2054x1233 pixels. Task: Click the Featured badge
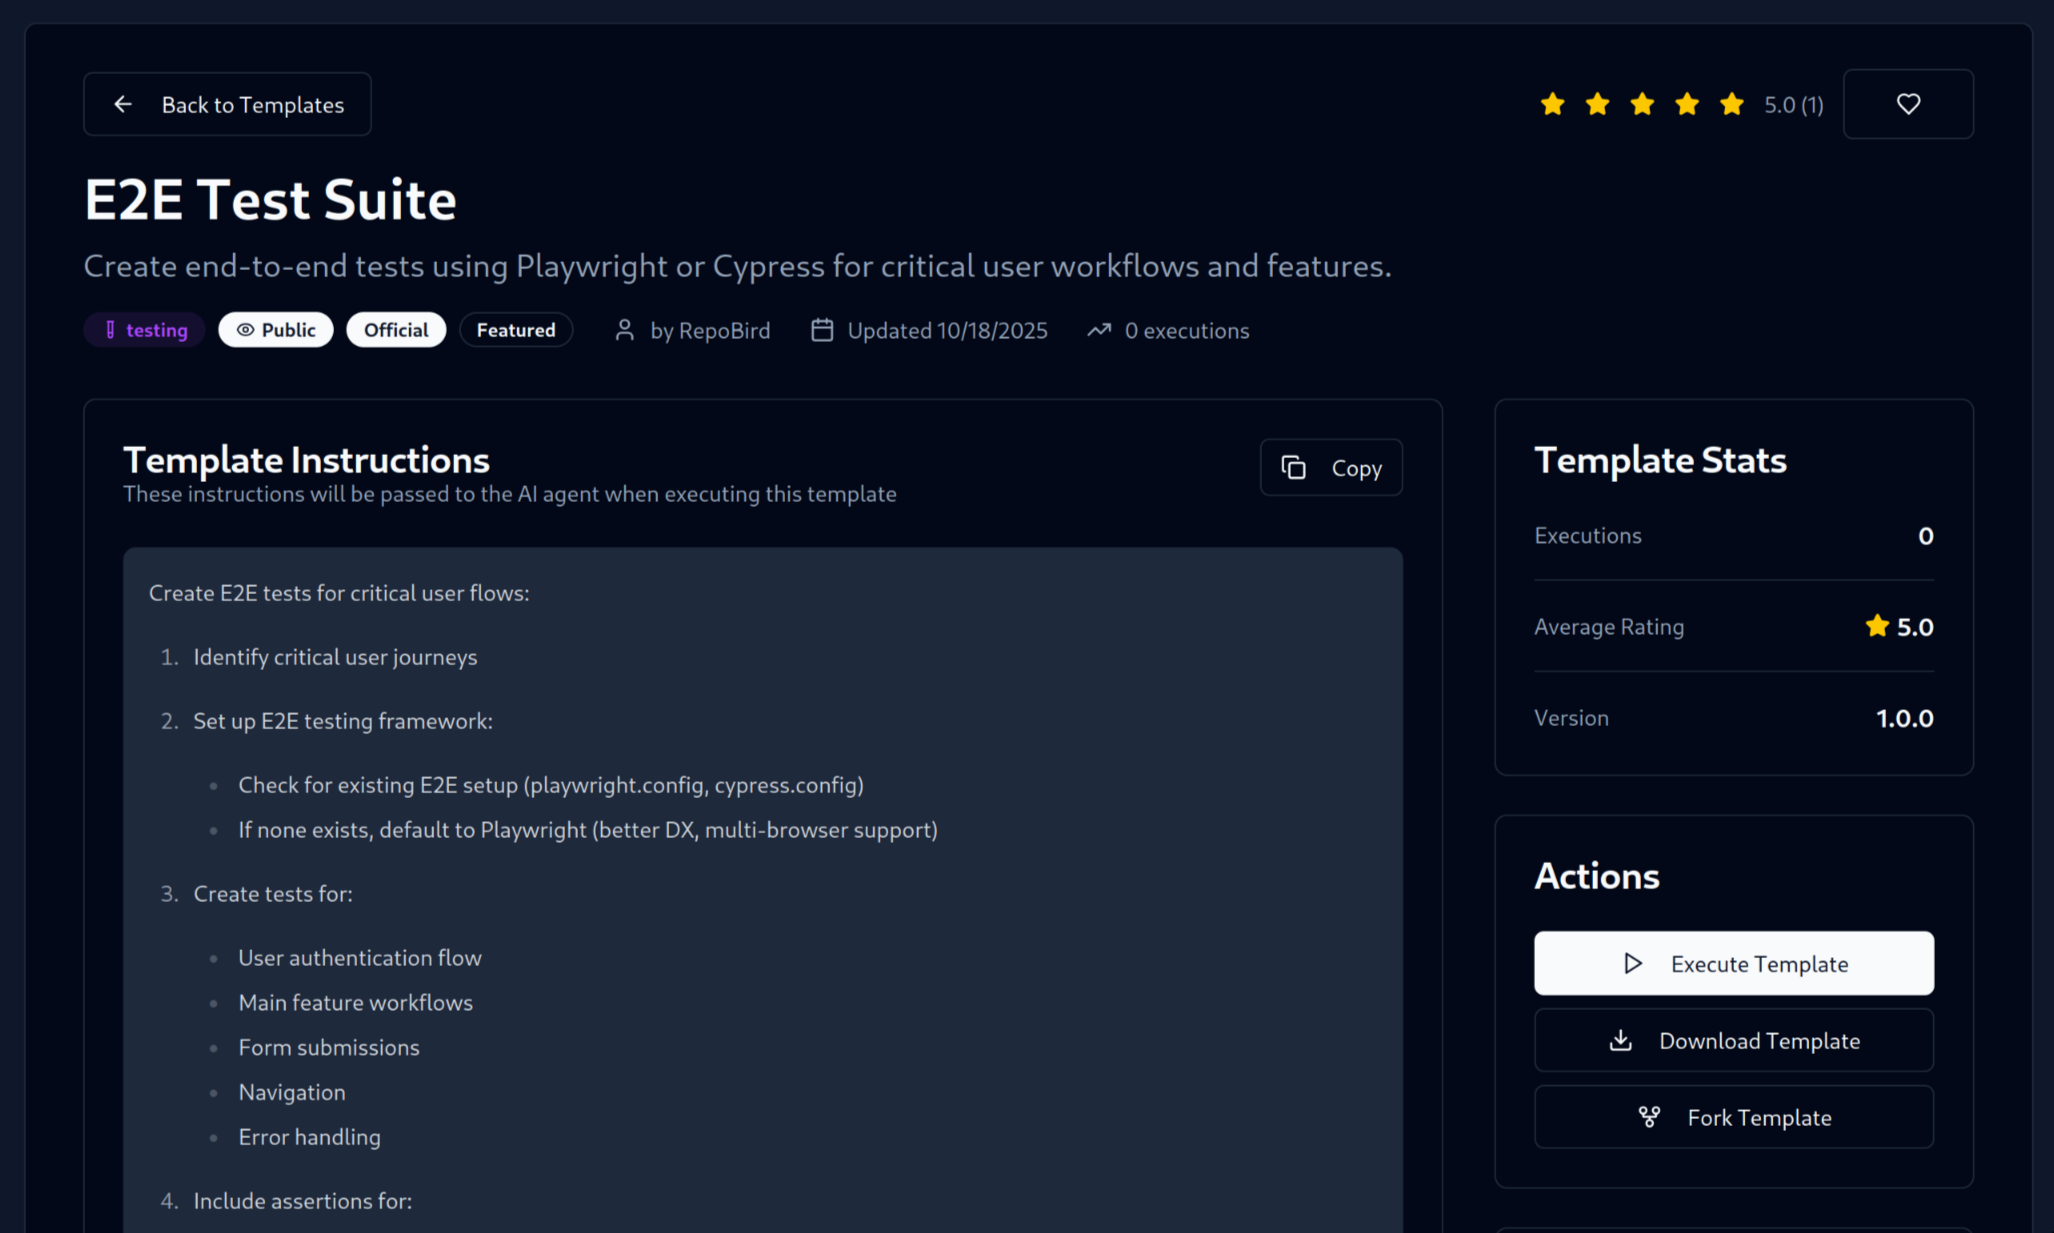516,330
